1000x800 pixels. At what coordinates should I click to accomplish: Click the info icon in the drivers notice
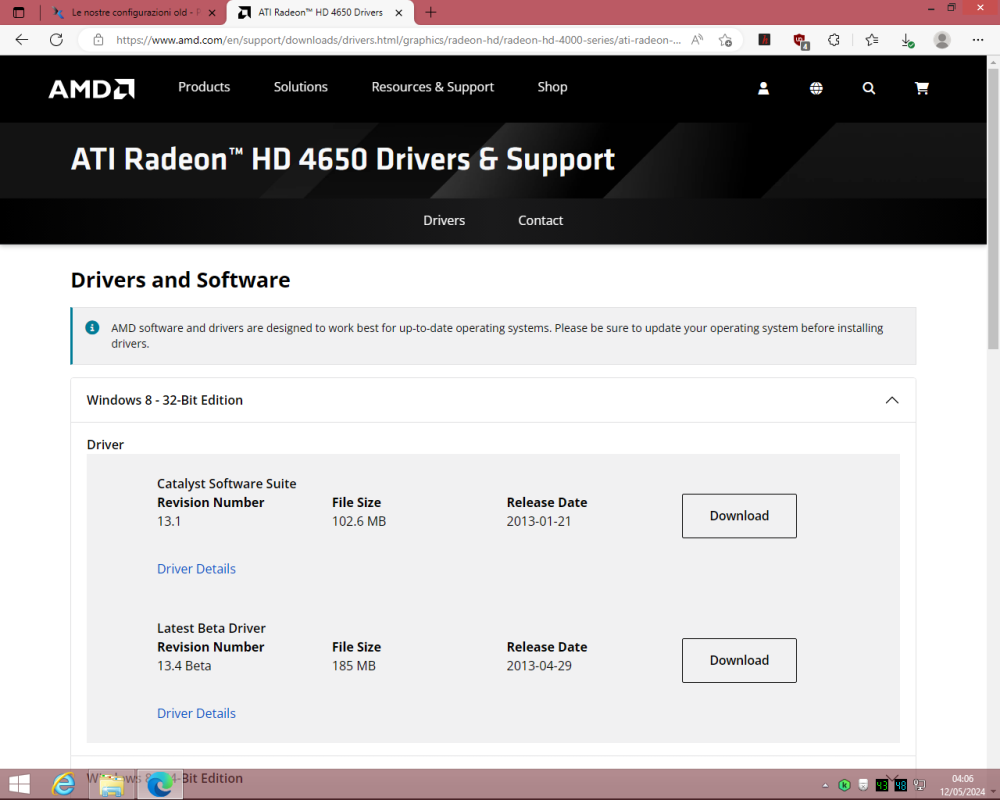91,327
